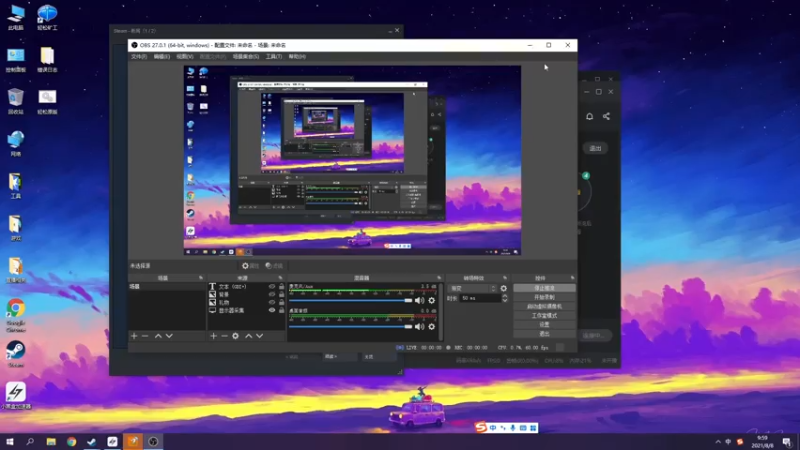Screen dimensions: 800x450
Task: Click the Start Virtual Camera button
Action: (544, 307)
